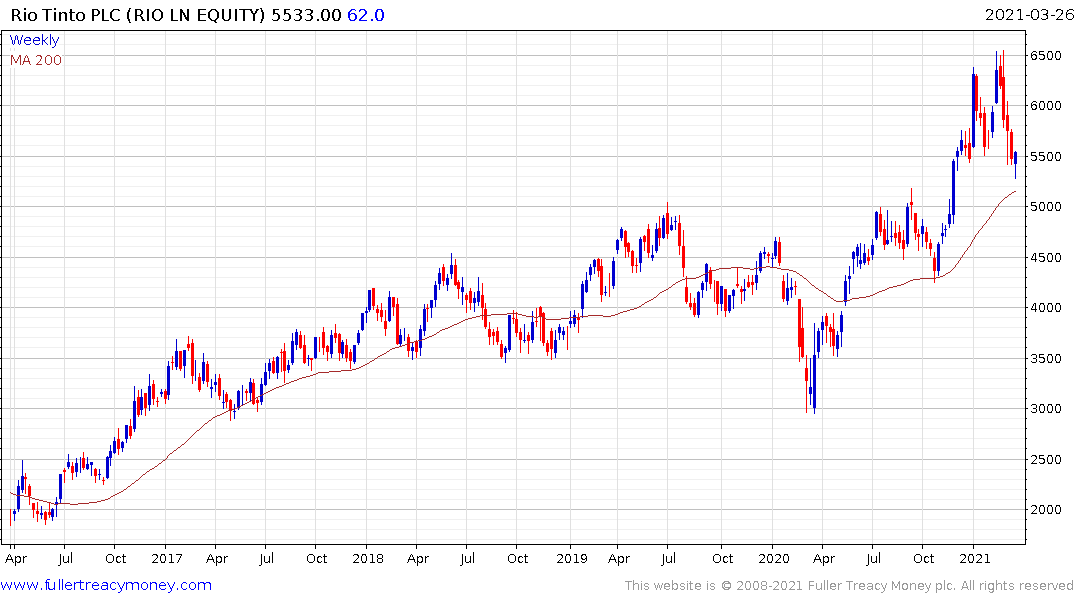Click the 4000 price axis label

1046,307
